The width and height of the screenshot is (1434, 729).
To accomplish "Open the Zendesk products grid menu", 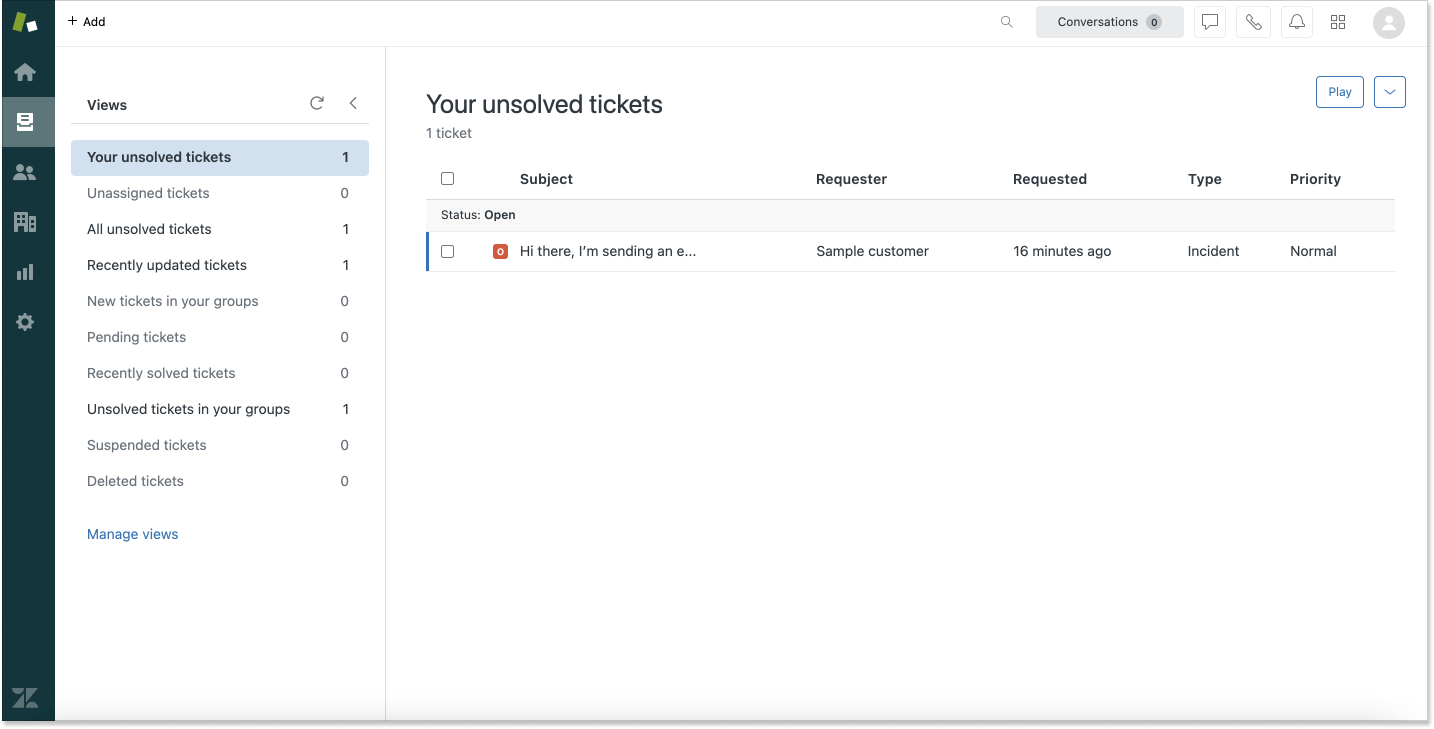I will [1338, 22].
